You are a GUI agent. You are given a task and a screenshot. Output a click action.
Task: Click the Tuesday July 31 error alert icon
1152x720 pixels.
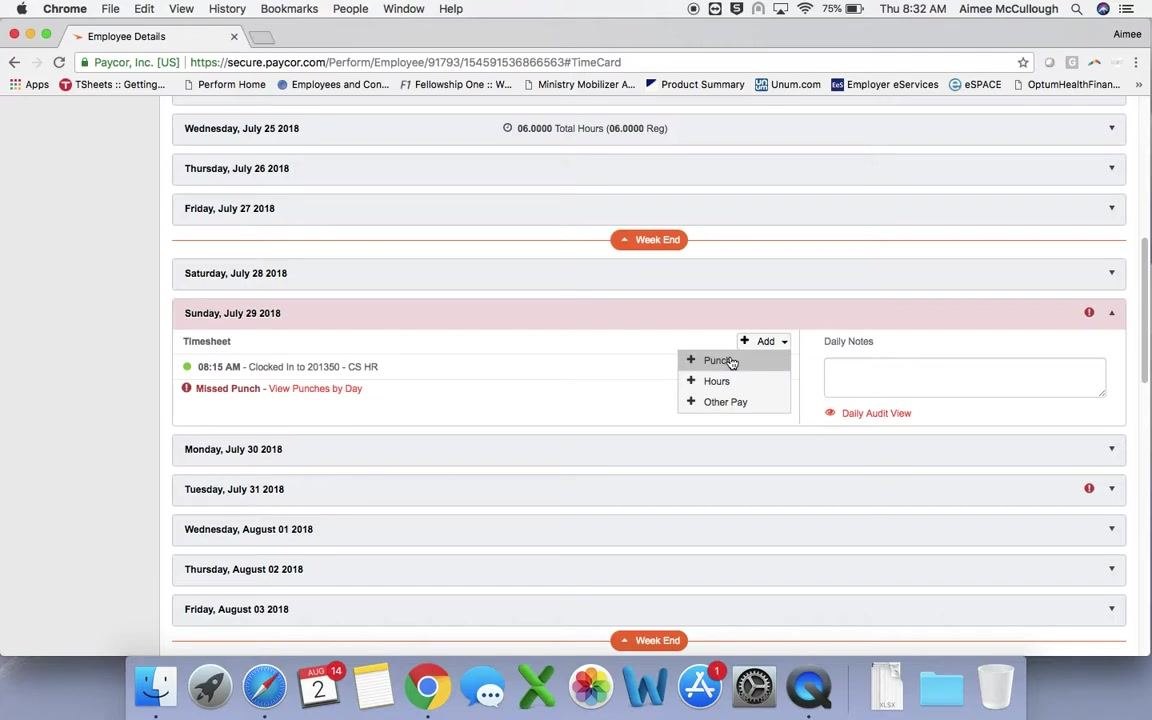[x=1089, y=488]
